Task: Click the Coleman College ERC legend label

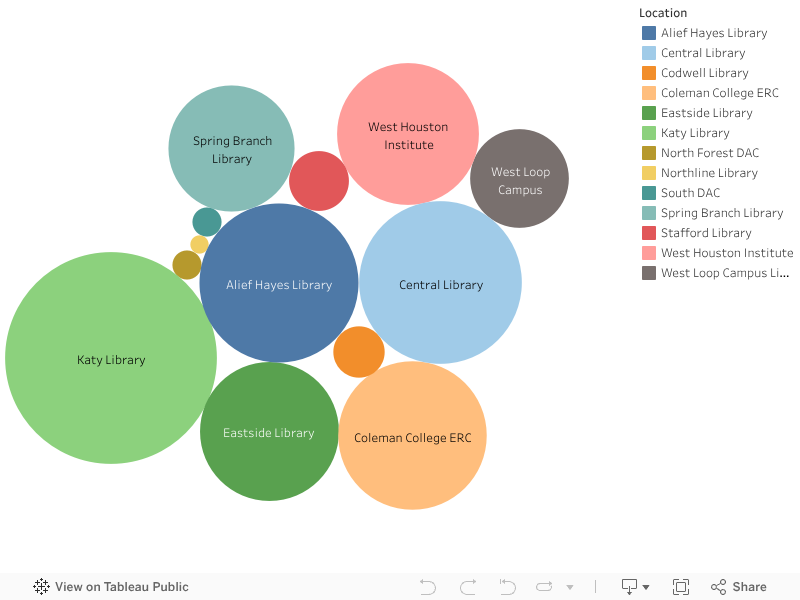Action: tap(720, 93)
